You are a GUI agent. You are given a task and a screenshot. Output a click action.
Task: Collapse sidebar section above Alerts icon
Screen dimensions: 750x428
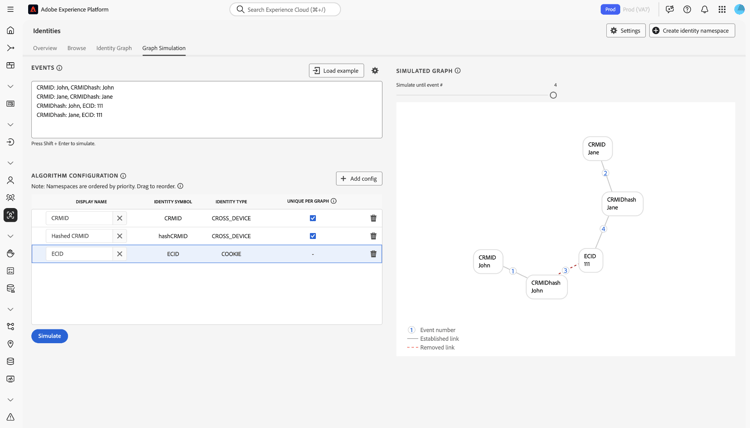point(11,400)
